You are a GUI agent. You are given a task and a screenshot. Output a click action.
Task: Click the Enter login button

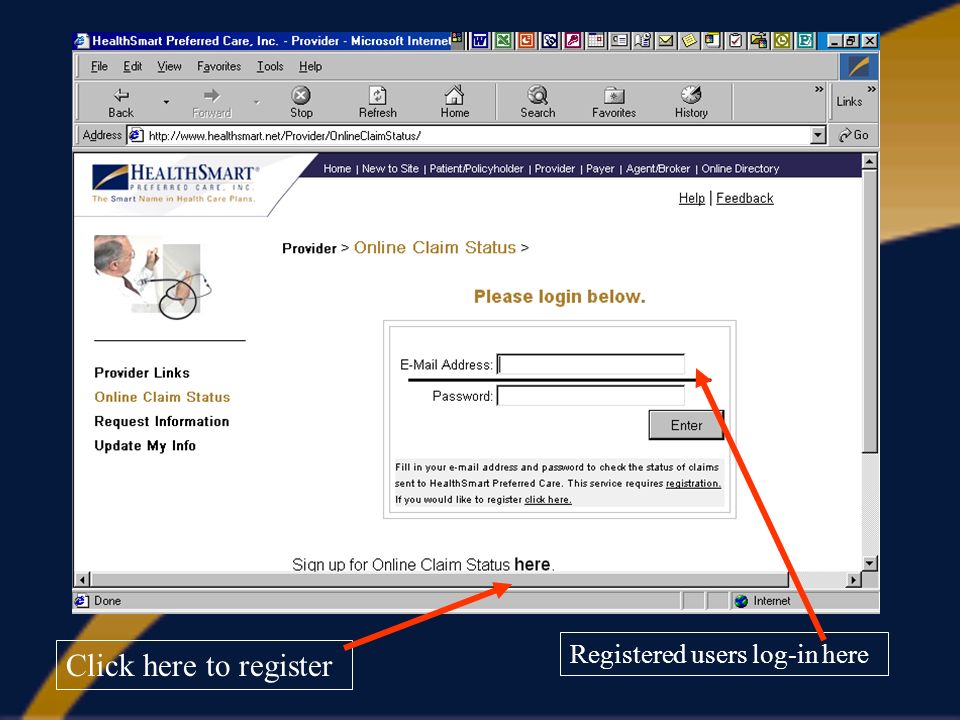click(686, 425)
